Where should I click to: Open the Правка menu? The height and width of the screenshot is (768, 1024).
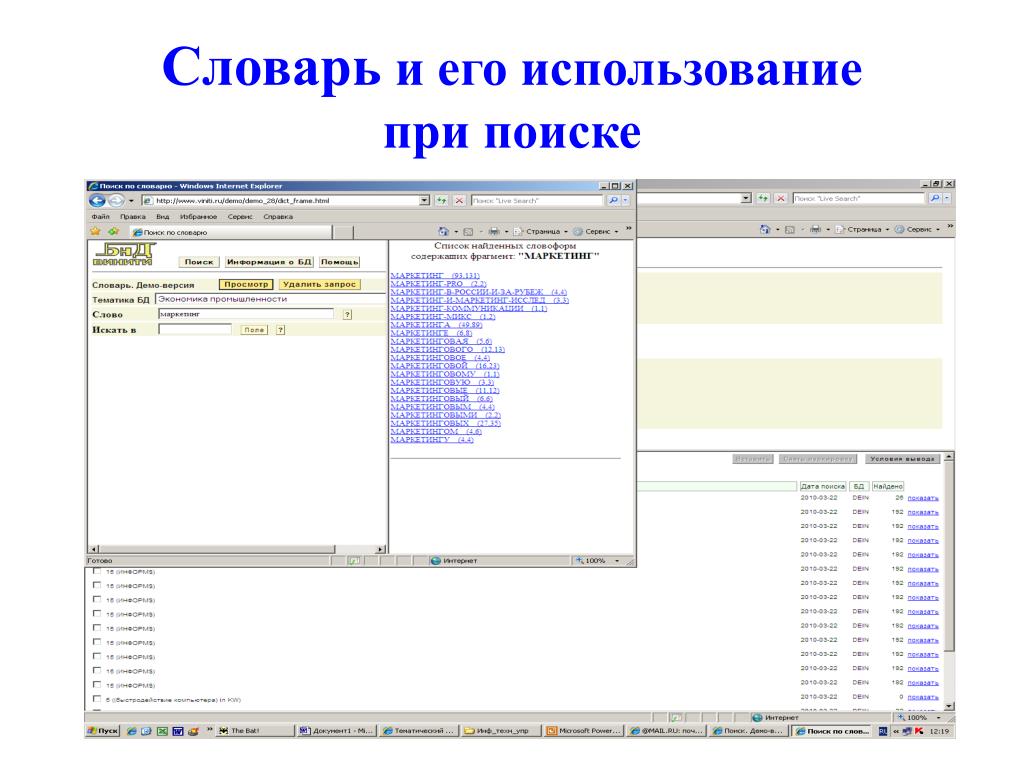coord(133,217)
